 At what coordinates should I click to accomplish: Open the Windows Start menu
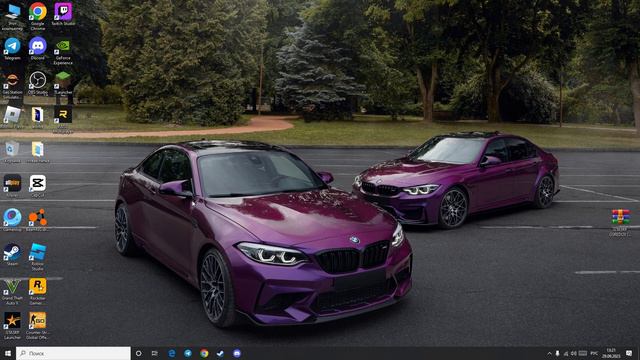pos(8,353)
